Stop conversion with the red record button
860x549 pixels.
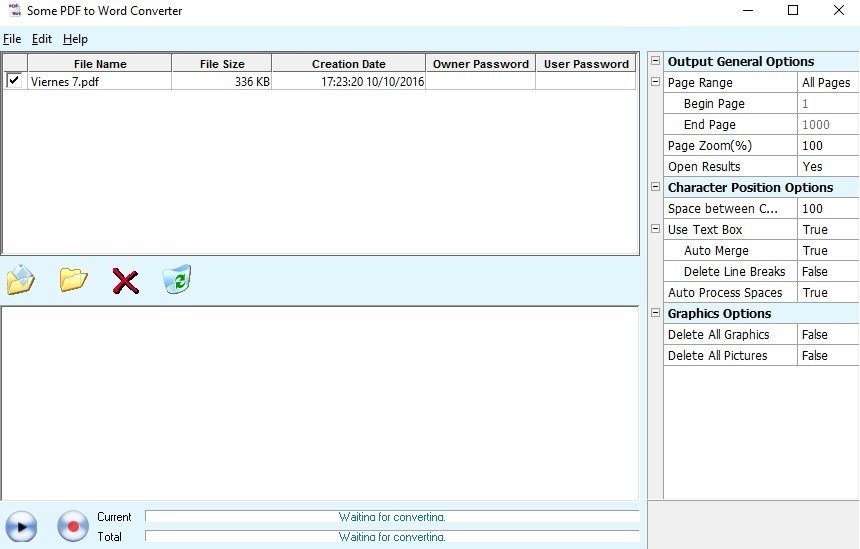73,526
